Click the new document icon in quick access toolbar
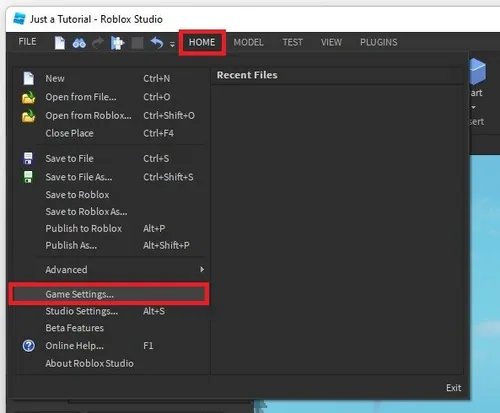 point(60,43)
